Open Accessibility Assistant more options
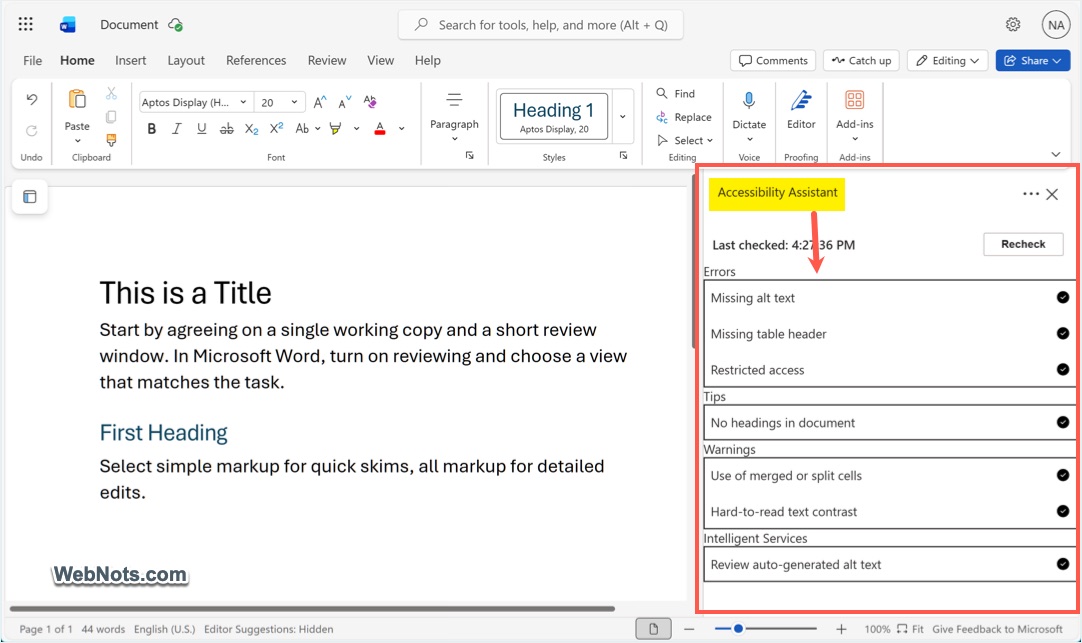 tap(1030, 194)
